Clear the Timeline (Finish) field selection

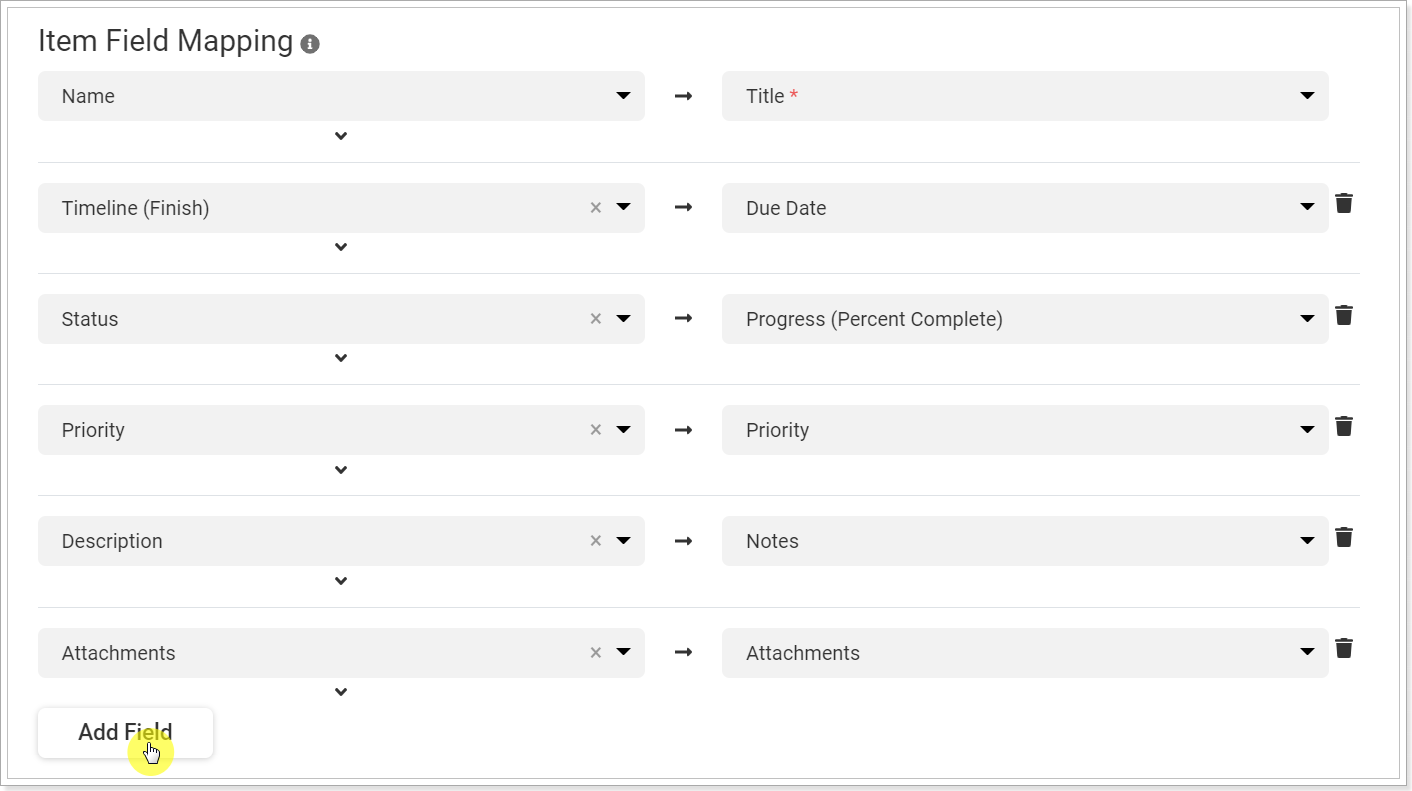(595, 207)
